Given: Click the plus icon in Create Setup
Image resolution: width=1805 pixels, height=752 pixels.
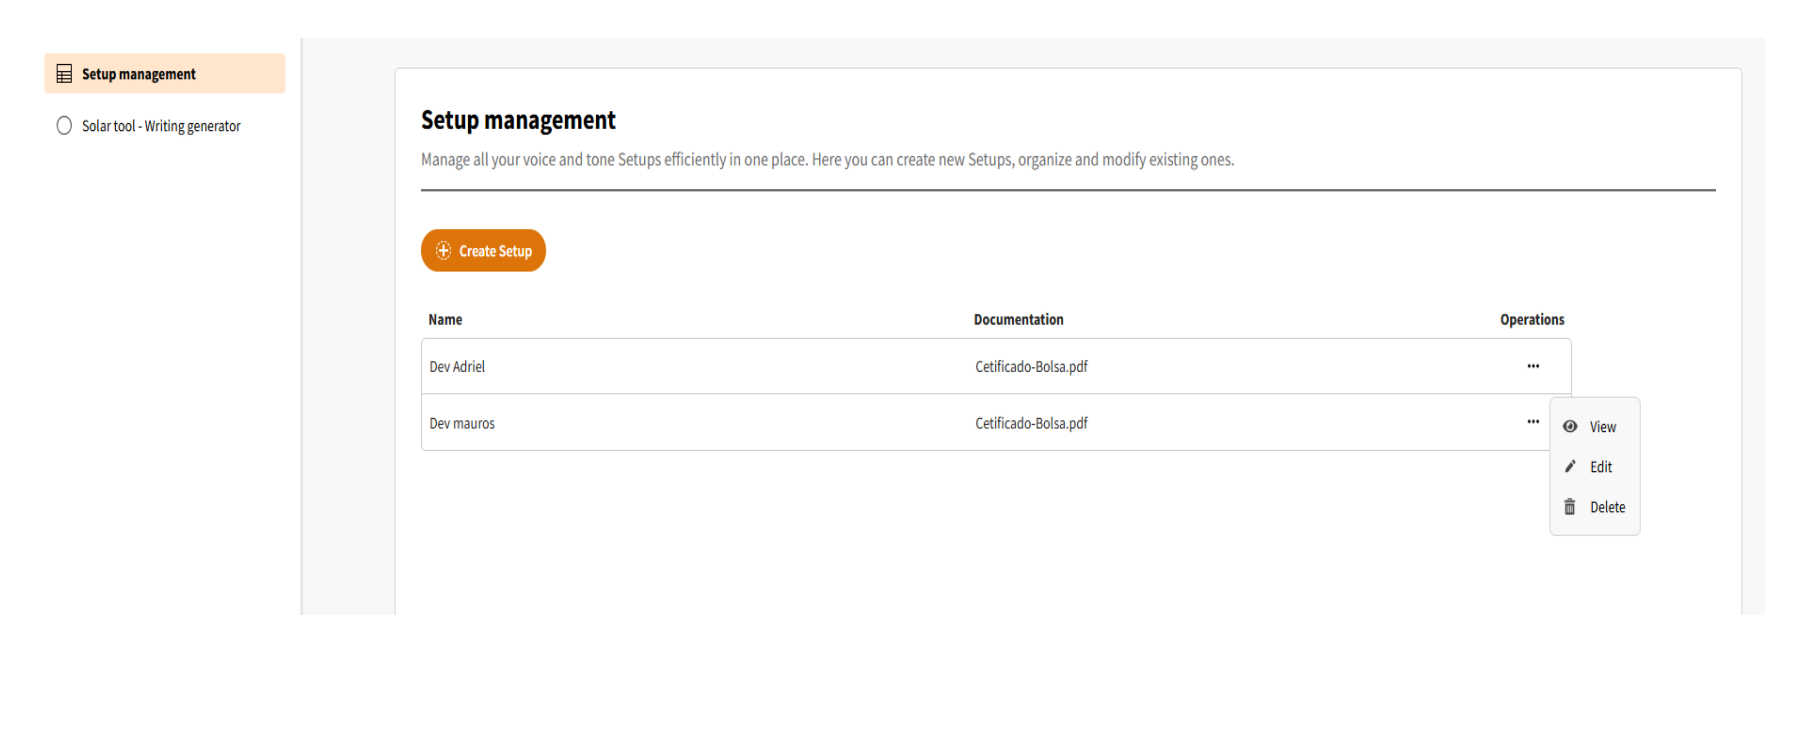Looking at the screenshot, I should (x=444, y=251).
